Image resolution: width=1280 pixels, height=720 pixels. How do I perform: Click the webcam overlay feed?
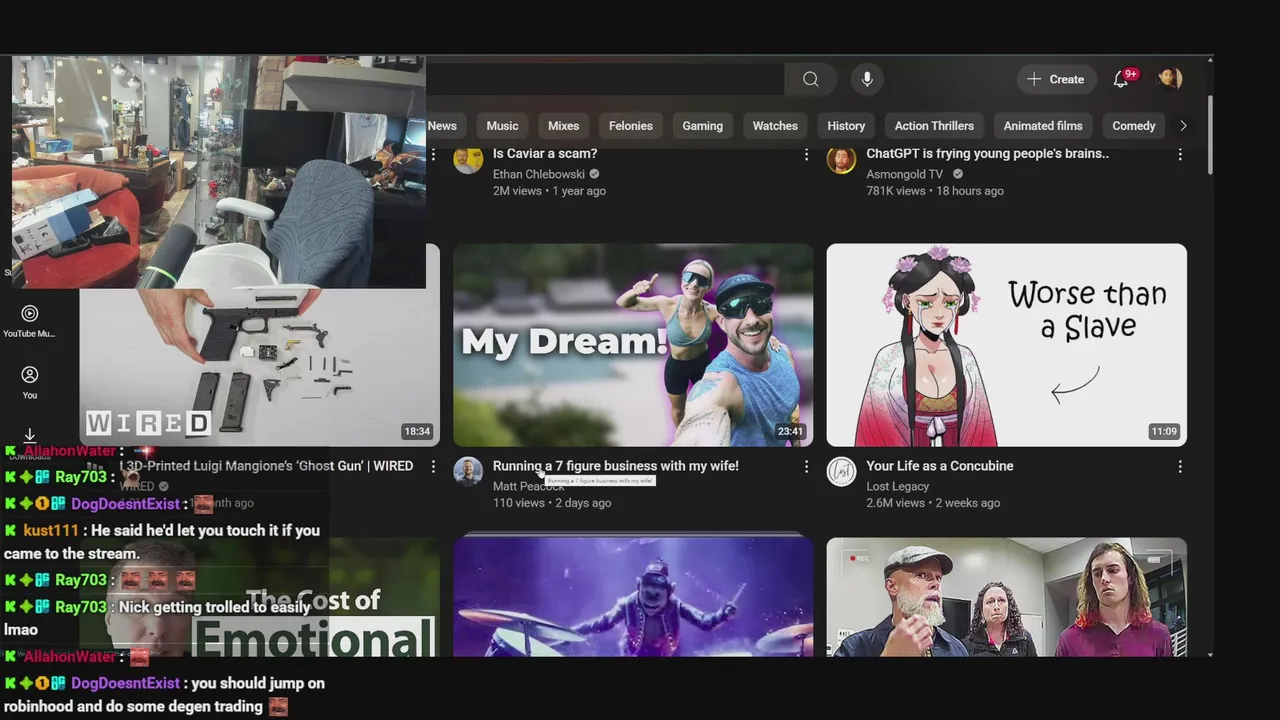[218, 172]
